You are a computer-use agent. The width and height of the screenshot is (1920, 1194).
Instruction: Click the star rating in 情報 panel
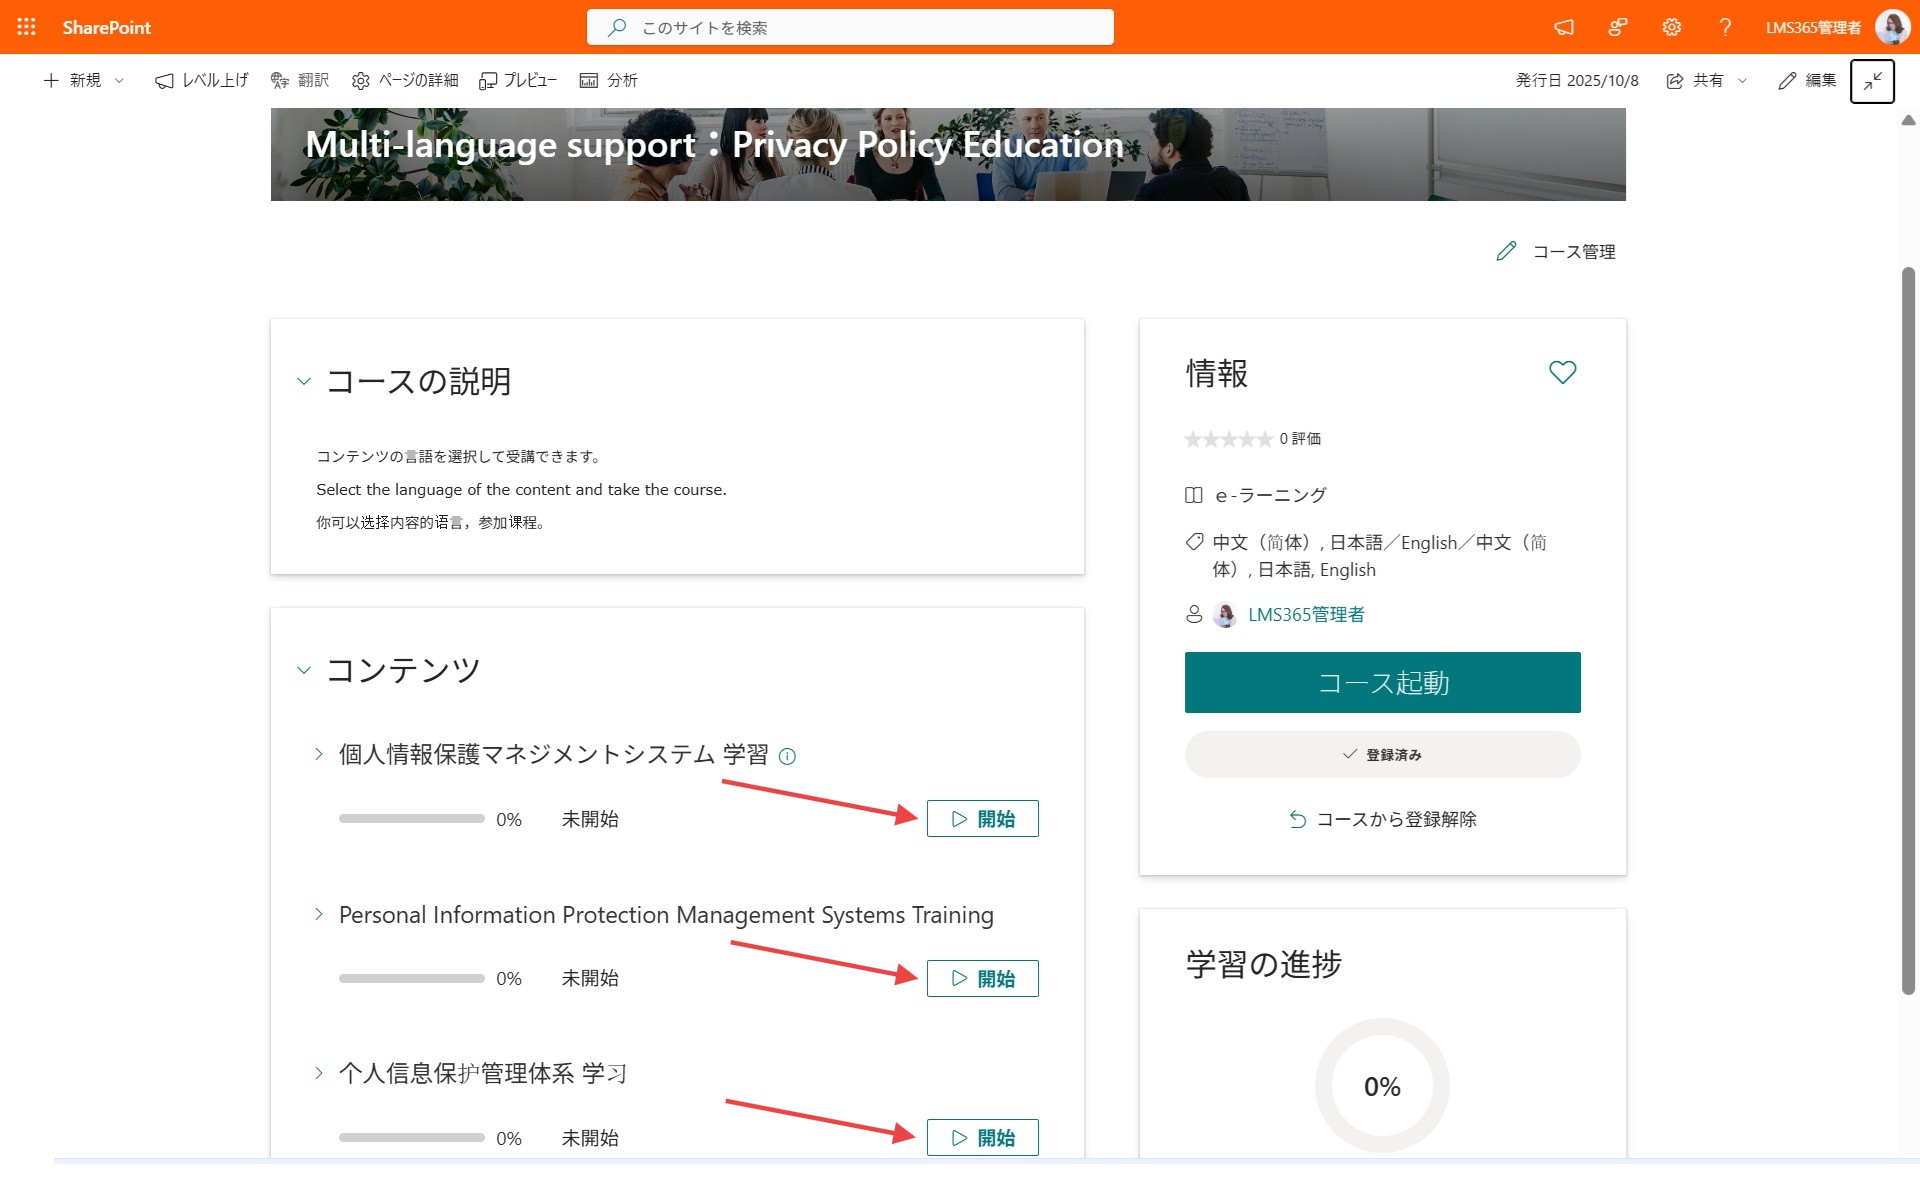coord(1228,439)
